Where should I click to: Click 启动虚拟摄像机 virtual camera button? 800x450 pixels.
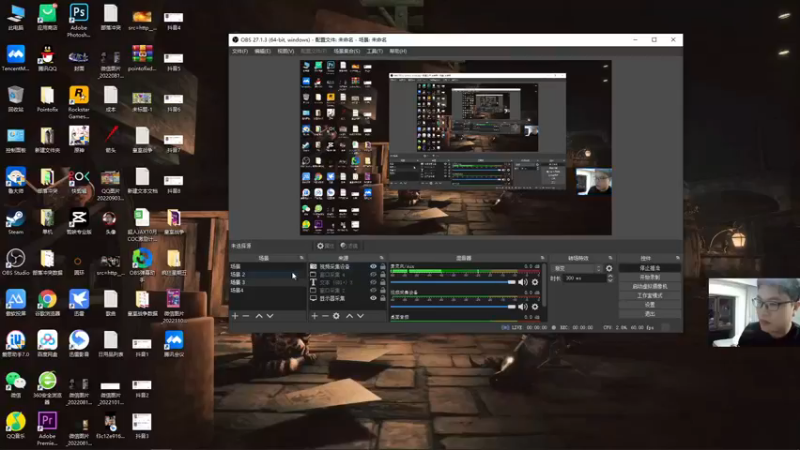tap(649, 287)
